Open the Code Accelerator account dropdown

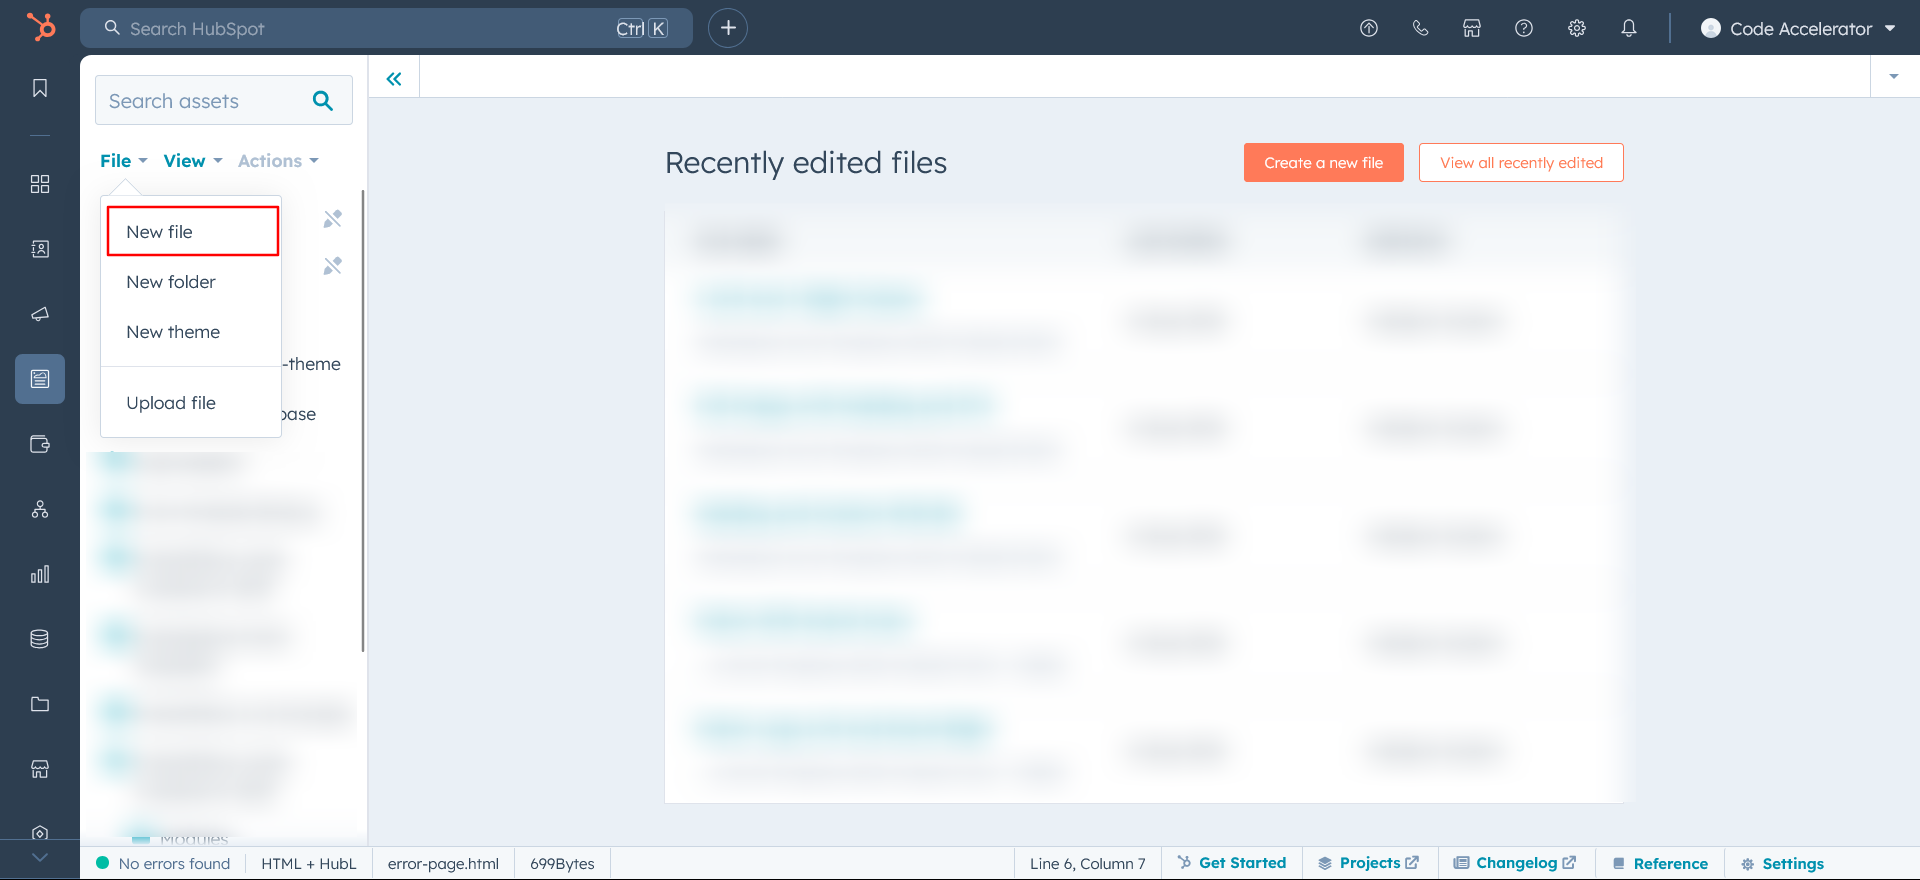click(x=1798, y=28)
